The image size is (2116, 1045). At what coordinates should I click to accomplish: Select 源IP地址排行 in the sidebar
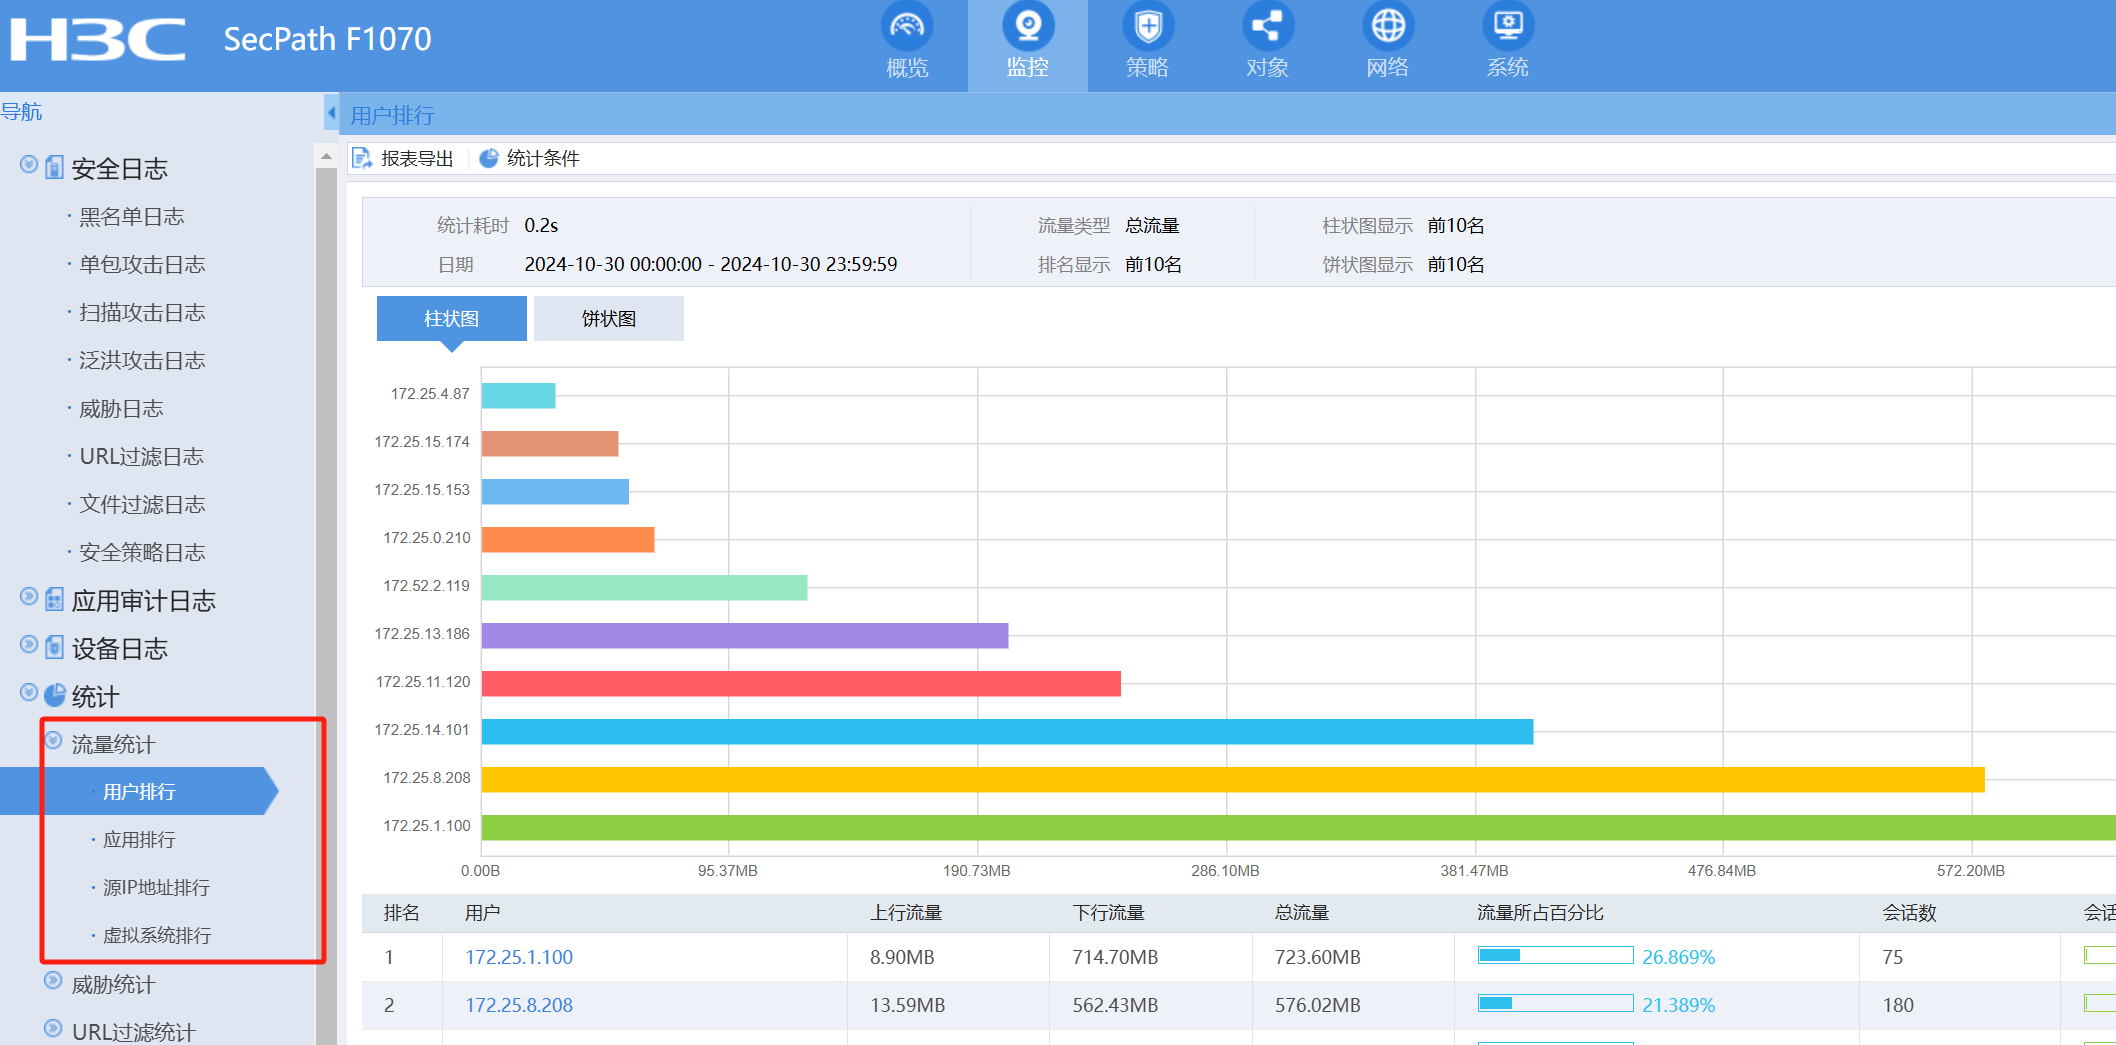[x=156, y=888]
